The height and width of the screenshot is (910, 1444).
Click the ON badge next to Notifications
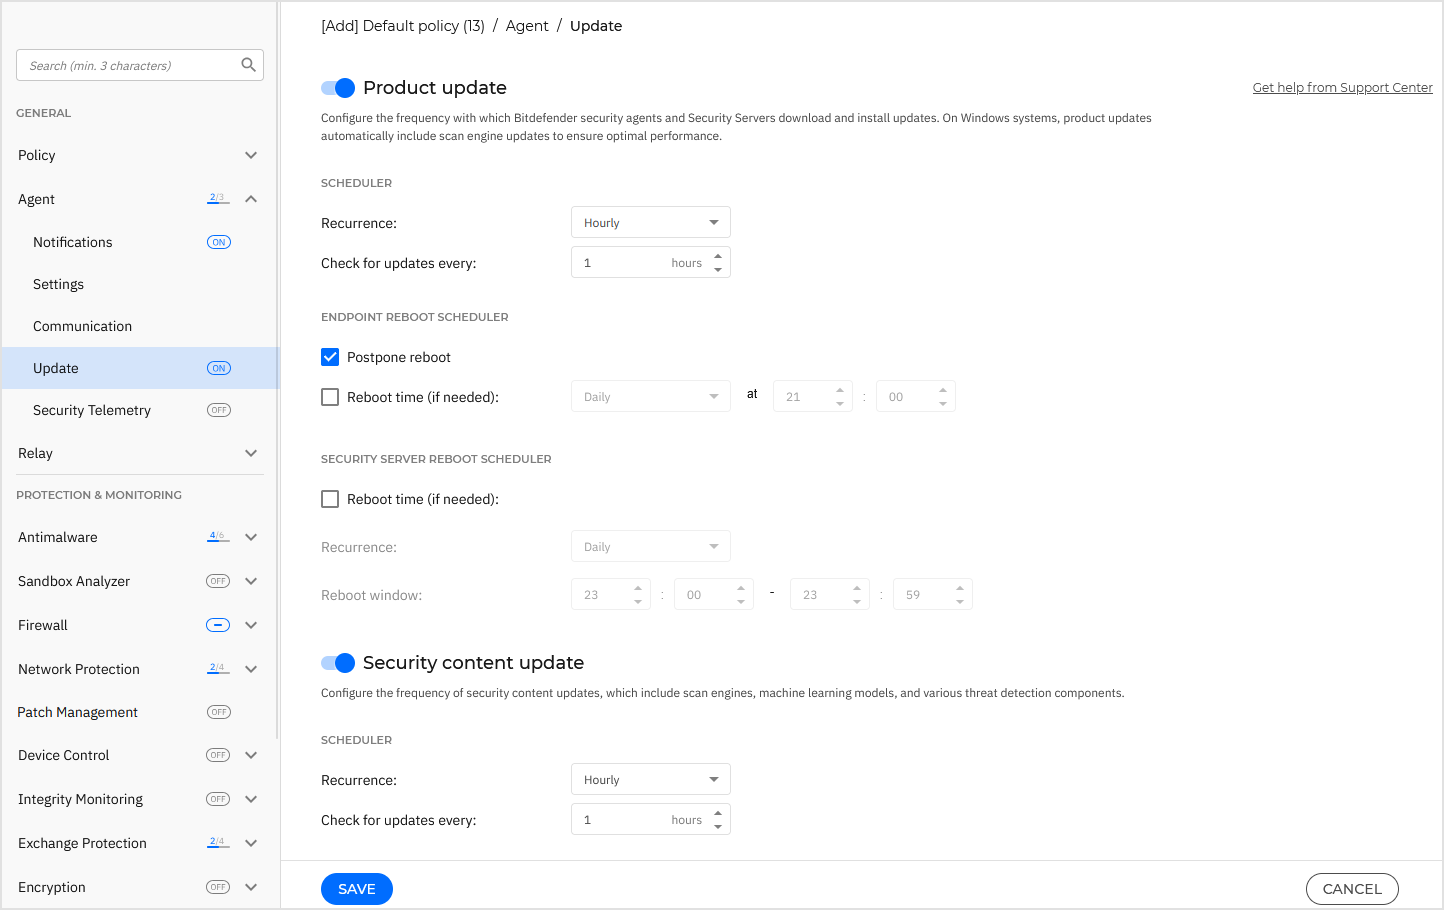click(x=218, y=241)
